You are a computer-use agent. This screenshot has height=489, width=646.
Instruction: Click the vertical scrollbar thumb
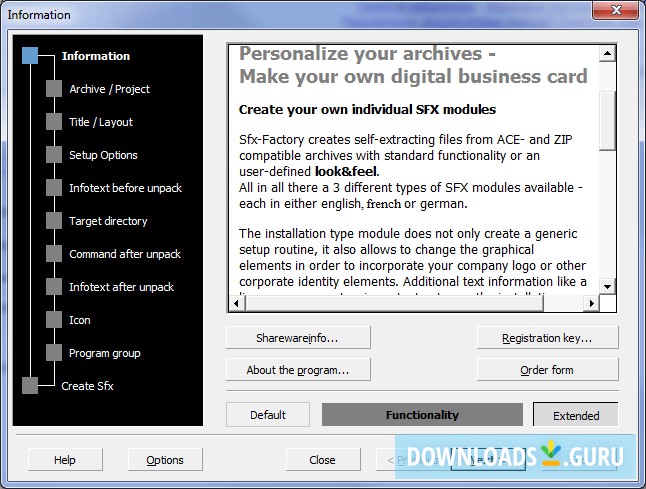click(607, 121)
